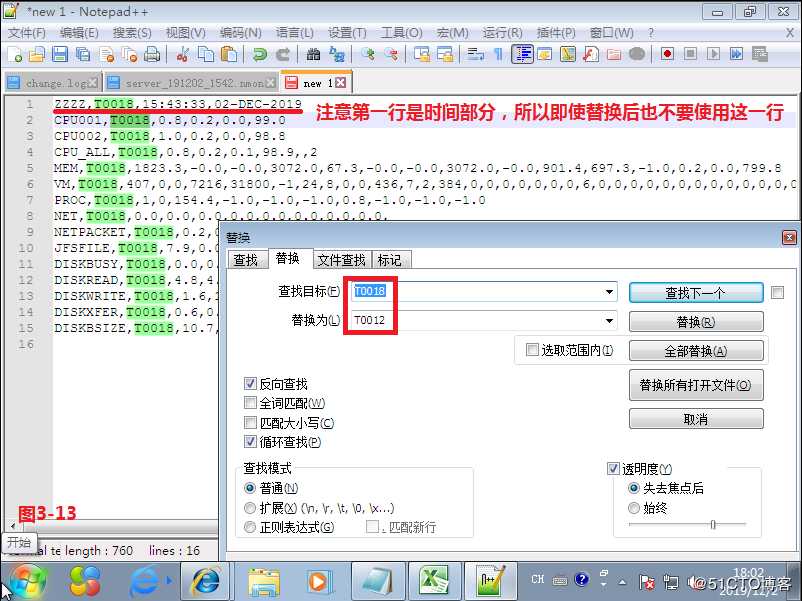The height and width of the screenshot is (601, 802).
Task: Click the 查找目标 input field containing T0018
Action: [484, 292]
